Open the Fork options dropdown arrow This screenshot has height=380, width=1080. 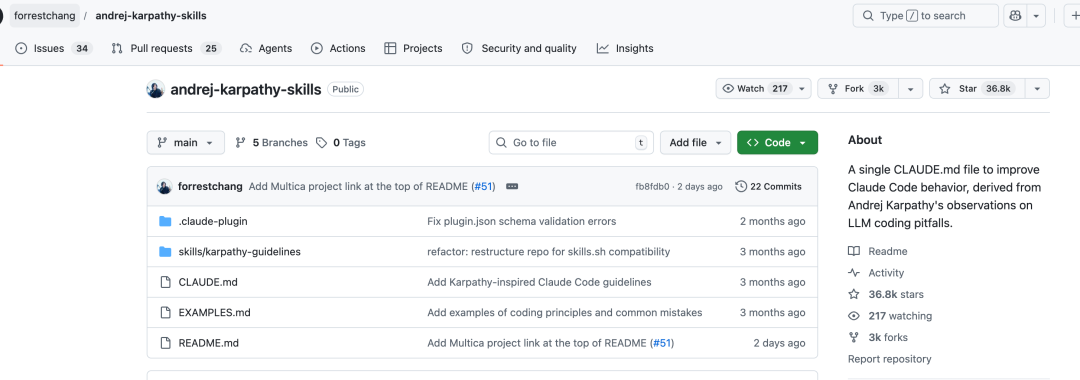click(911, 89)
